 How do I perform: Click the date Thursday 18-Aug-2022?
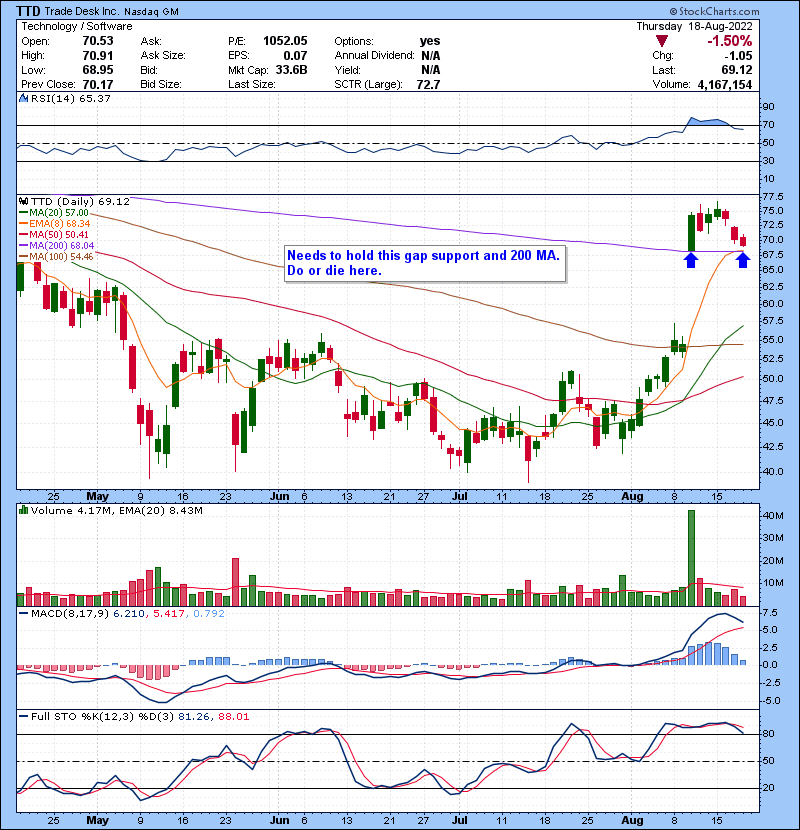[x=694, y=26]
